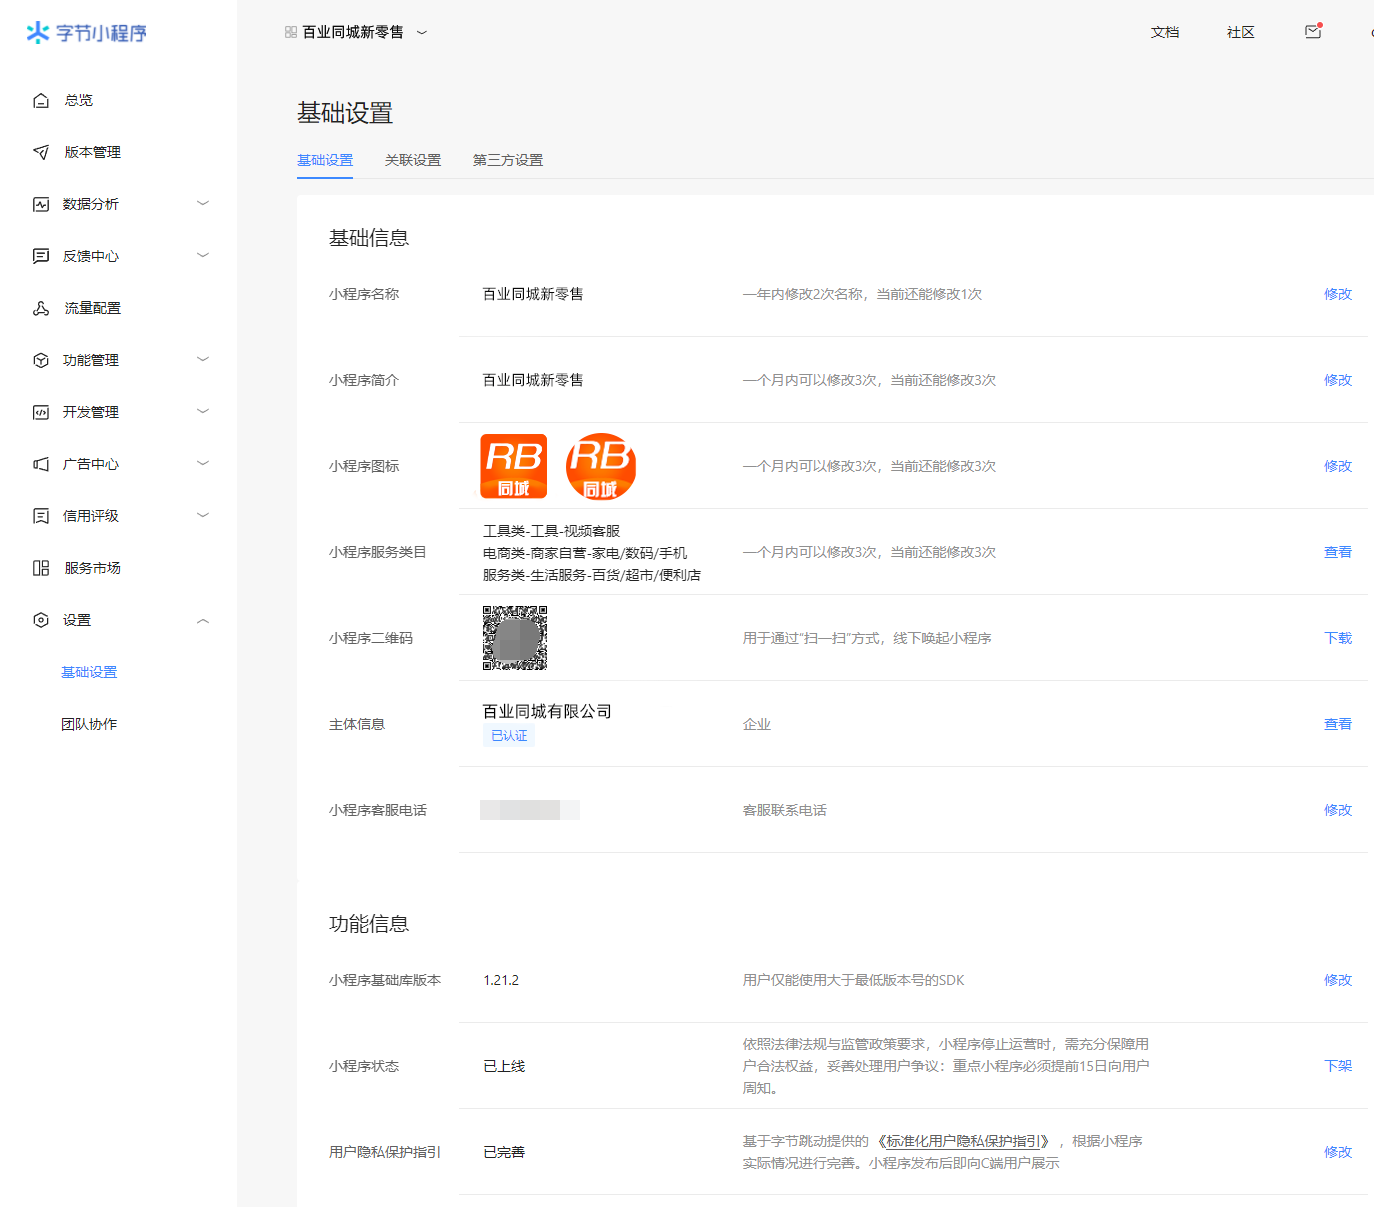Click 修改 for 小程序名称
Screen dimensions: 1374x1207
click(x=1337, y=294)
